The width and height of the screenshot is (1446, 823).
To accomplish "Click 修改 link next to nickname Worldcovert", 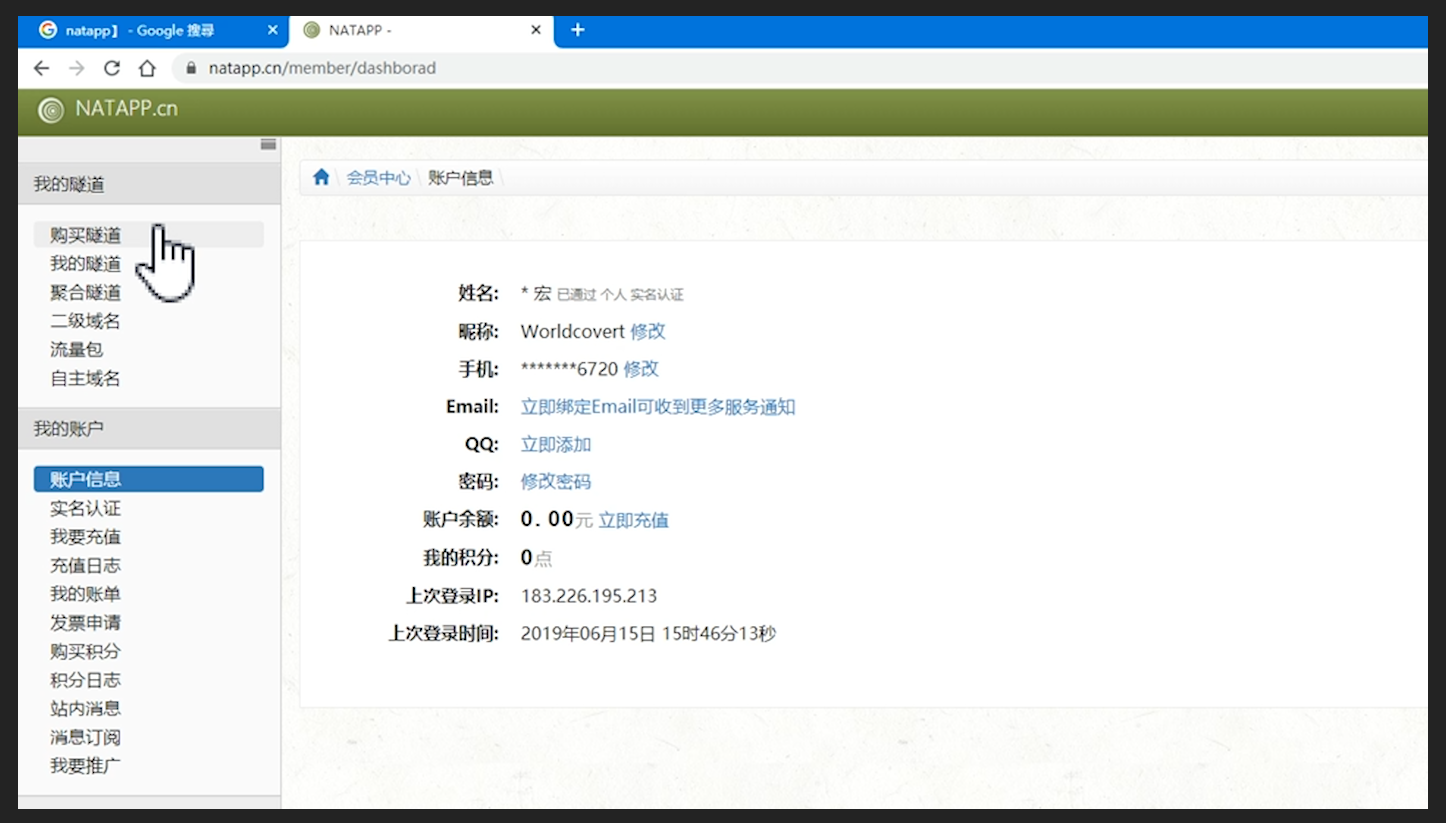I will 648,331.
